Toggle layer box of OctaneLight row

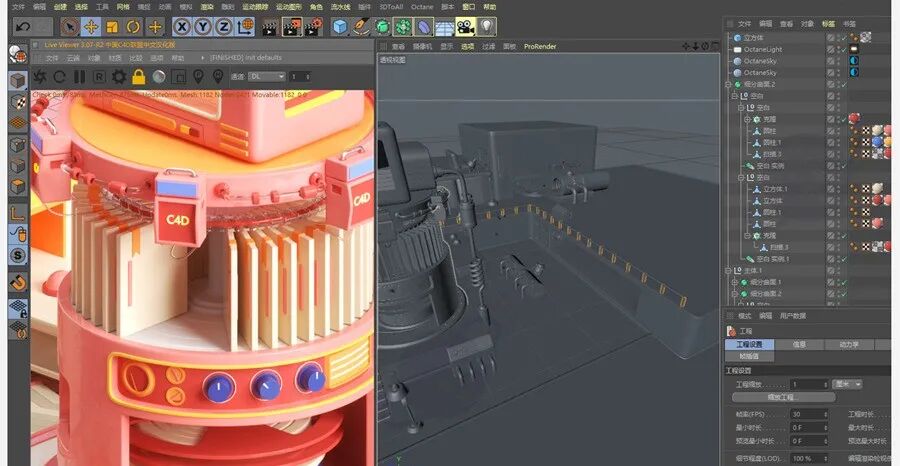coord(830,49)
